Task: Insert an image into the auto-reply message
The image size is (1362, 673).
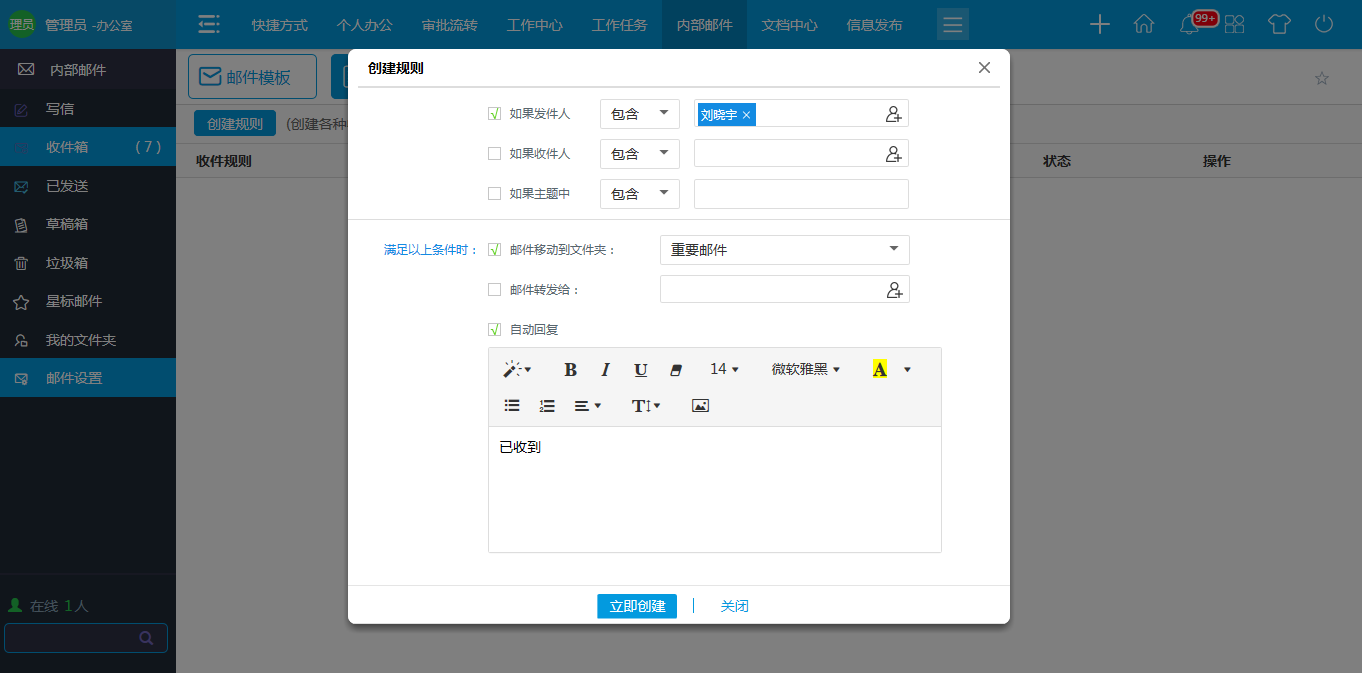Action: [x=700, y=405]
